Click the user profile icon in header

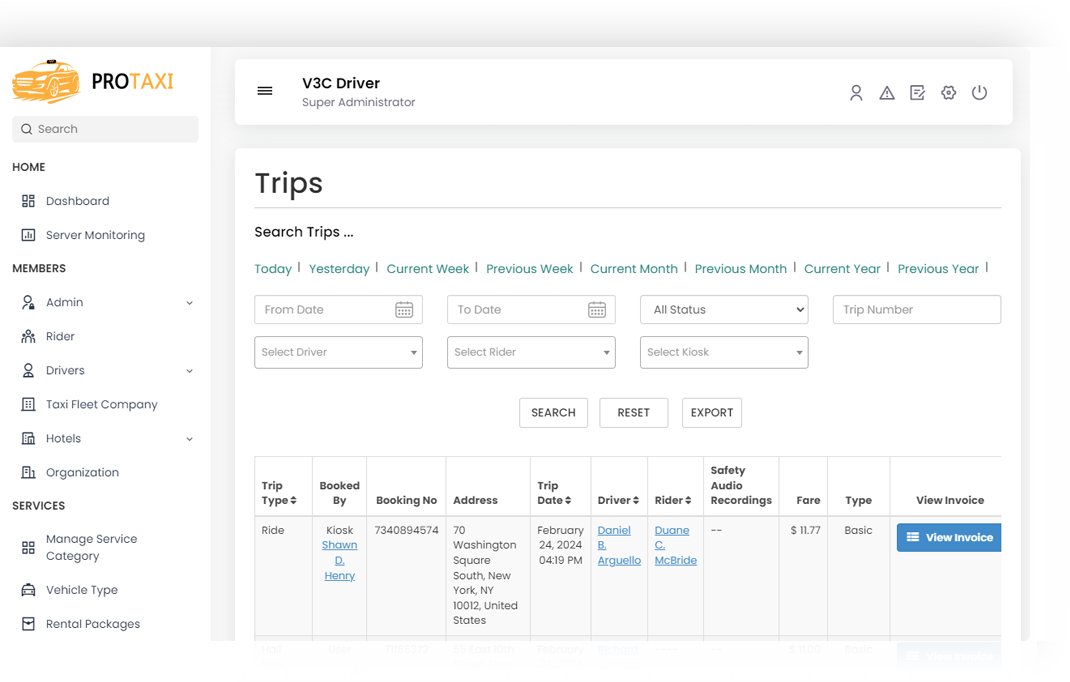click(x=856, y=92)
